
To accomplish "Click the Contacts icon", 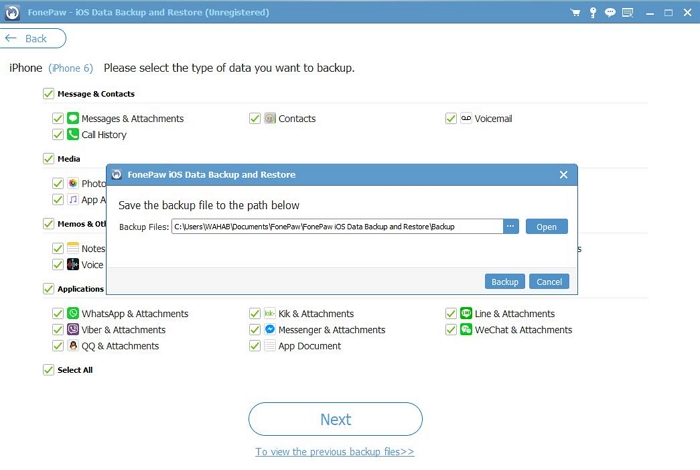I will 270,118.
